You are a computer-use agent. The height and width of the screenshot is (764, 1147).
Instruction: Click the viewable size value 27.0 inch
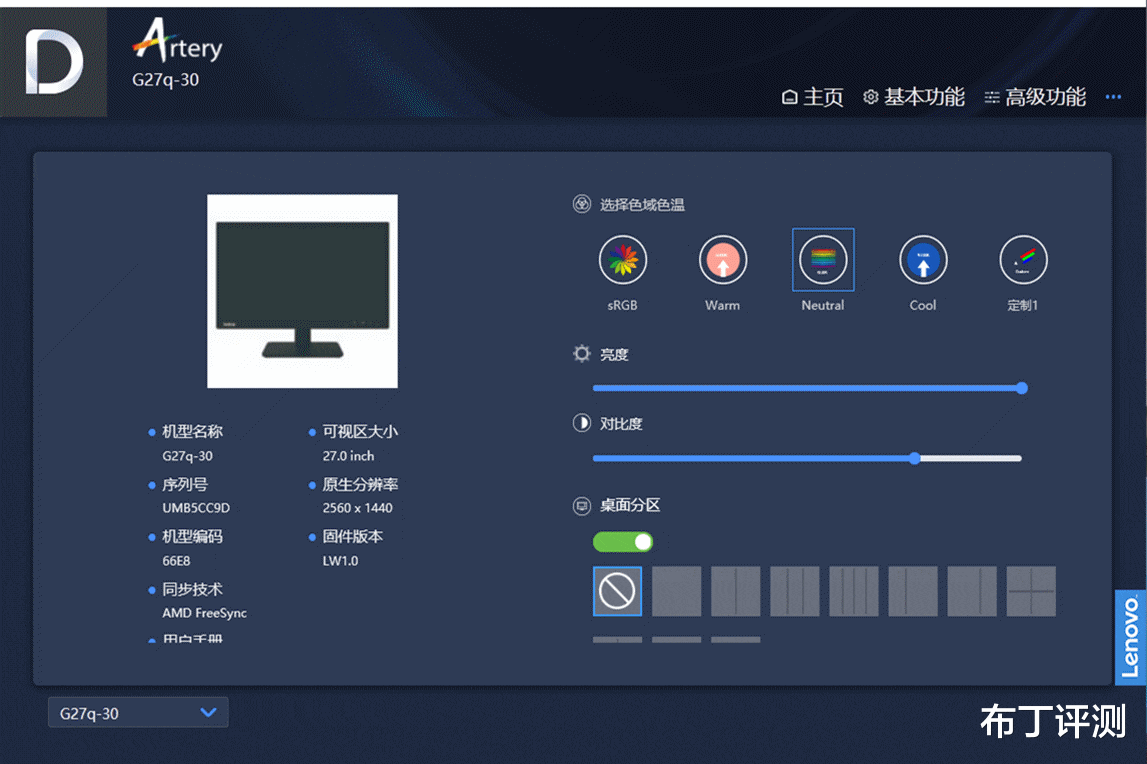[348, 456]
